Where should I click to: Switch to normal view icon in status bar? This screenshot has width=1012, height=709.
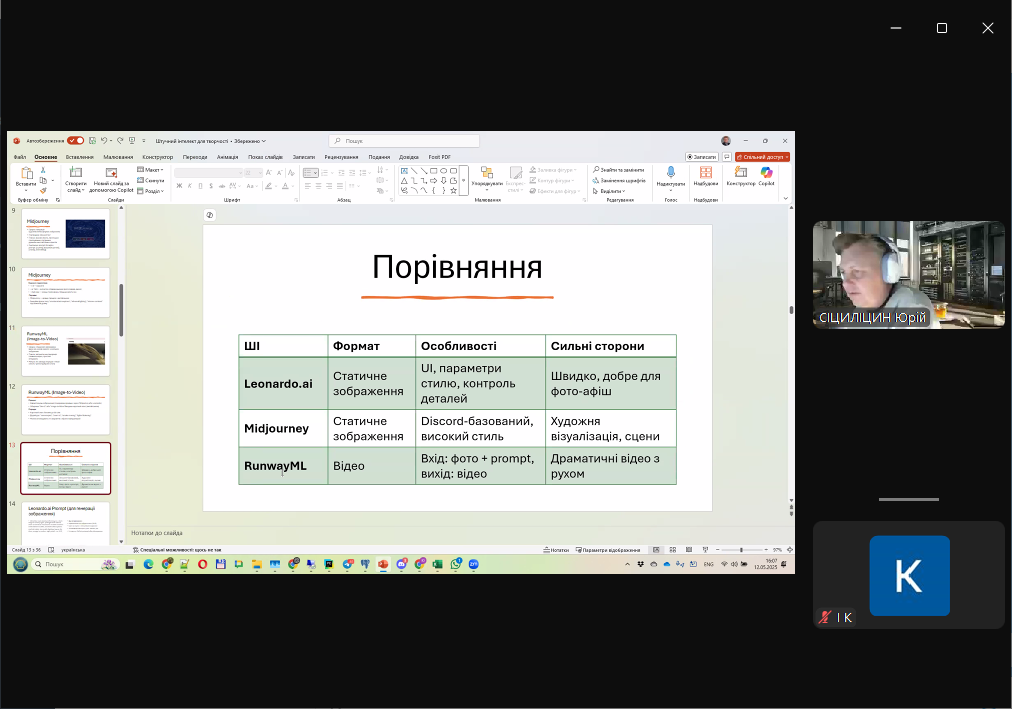click(x=656, y=550)
